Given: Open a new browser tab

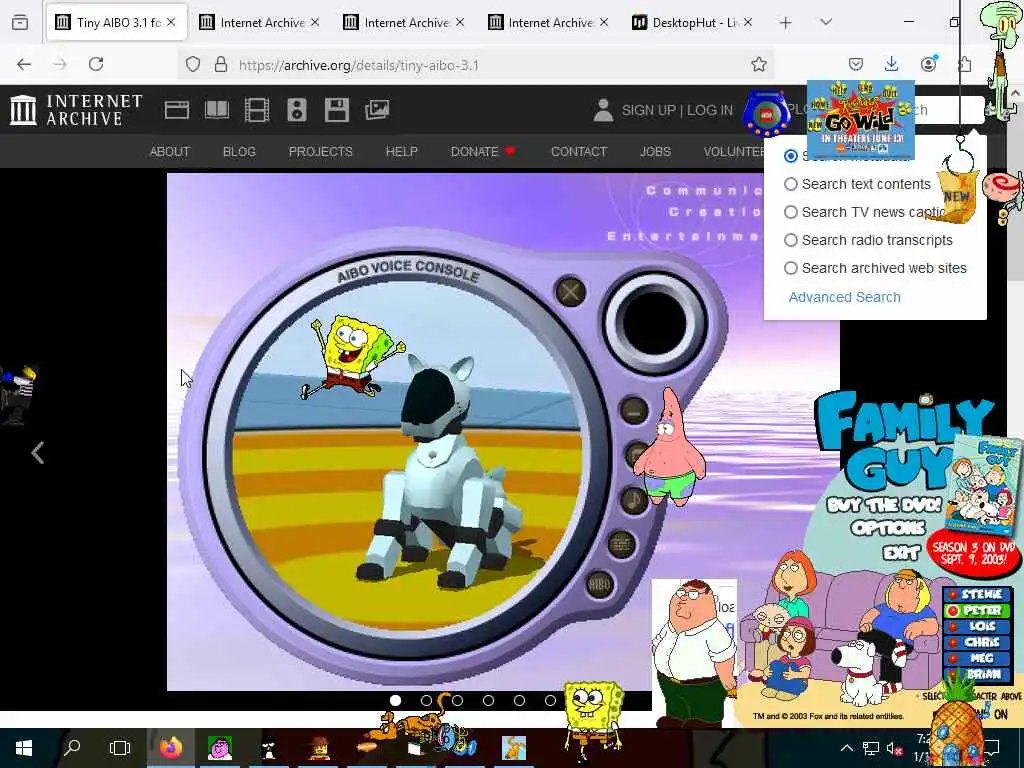Looking at the screenshot, I should 785,23.
